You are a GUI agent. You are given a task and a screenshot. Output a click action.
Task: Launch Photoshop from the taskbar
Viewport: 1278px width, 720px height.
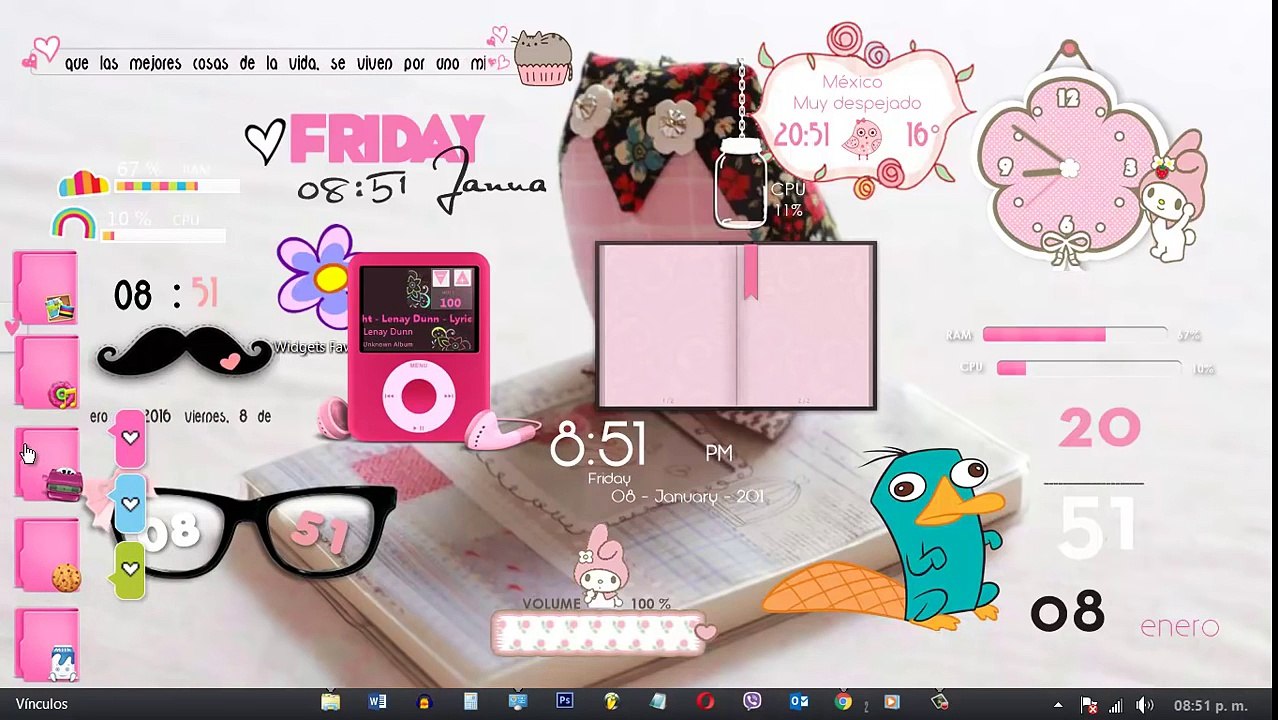click(x=565, y=703)
